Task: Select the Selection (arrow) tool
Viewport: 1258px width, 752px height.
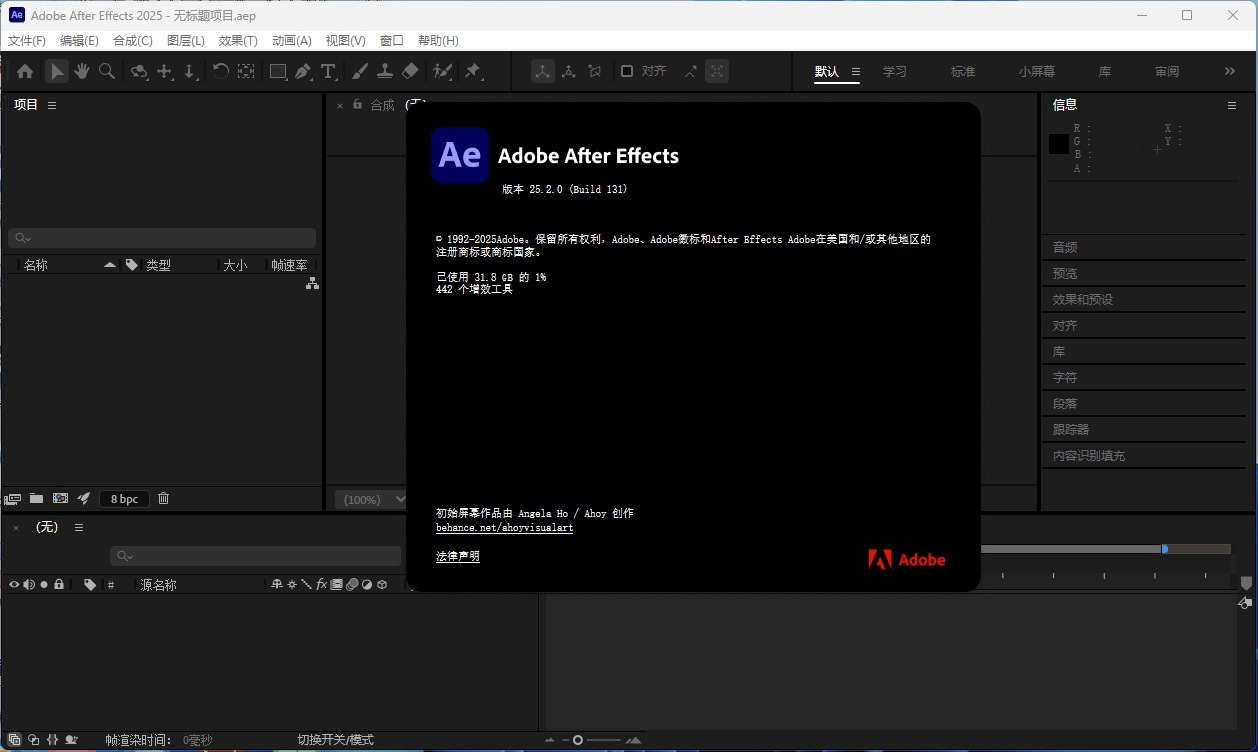Action: coord(57,71)
